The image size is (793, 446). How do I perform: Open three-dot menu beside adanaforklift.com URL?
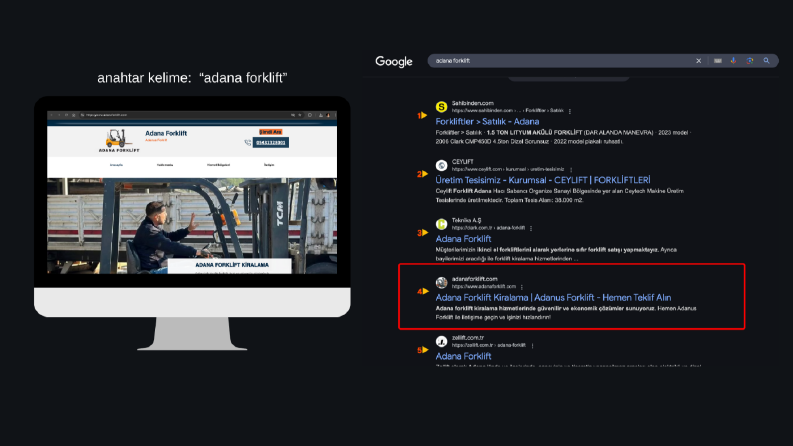[x=522, y=287]
